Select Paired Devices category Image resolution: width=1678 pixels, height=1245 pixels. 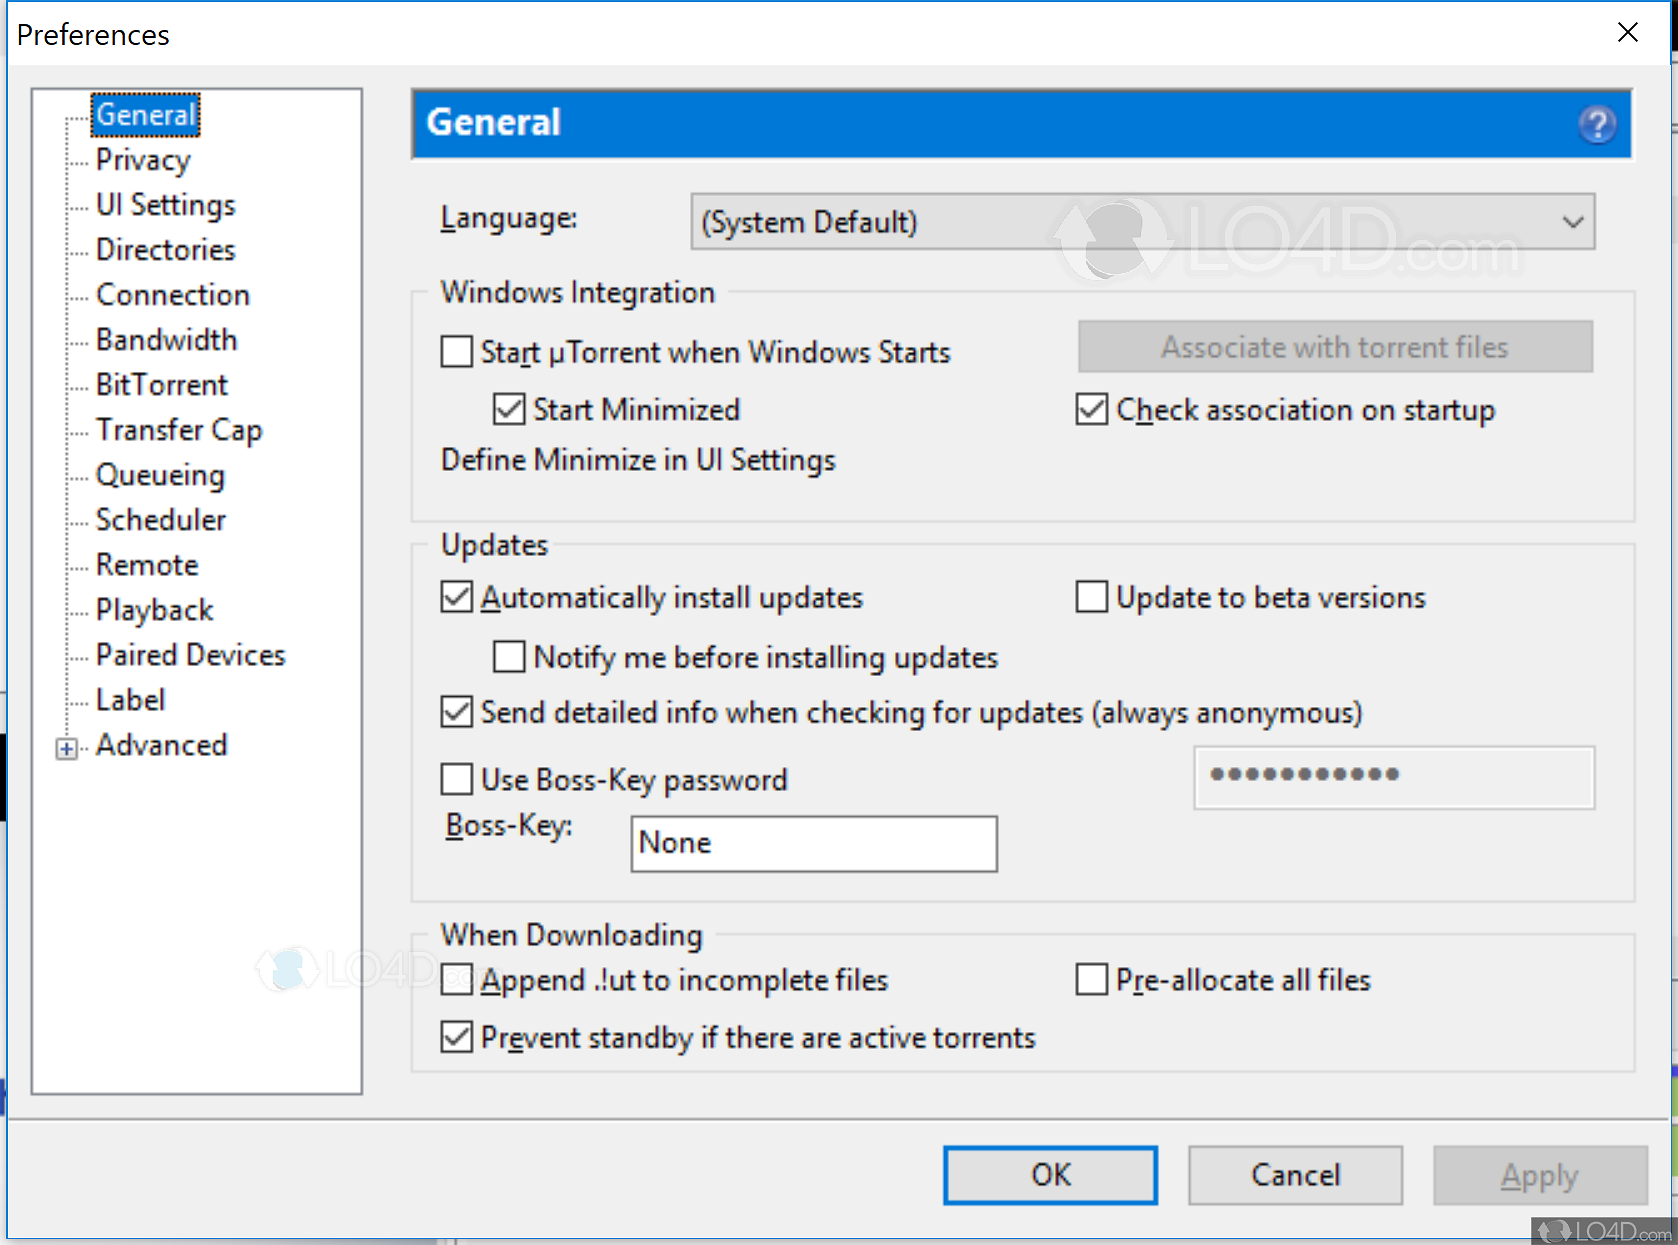point(190,655)
